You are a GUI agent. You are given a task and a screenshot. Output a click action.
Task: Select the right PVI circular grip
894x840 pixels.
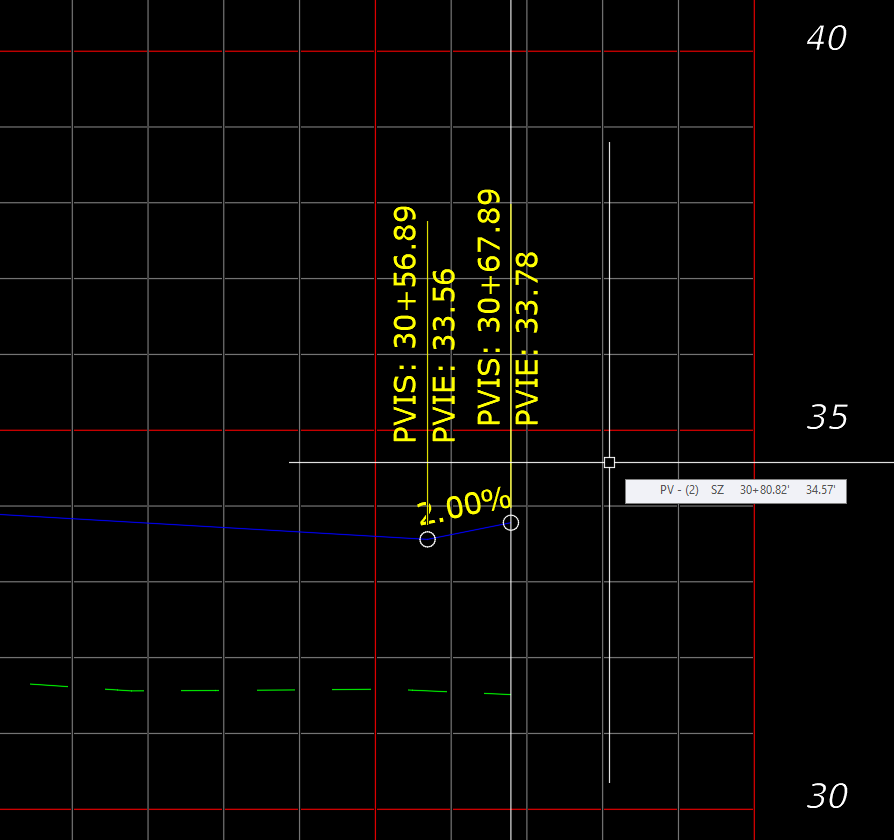coord(511,521)
